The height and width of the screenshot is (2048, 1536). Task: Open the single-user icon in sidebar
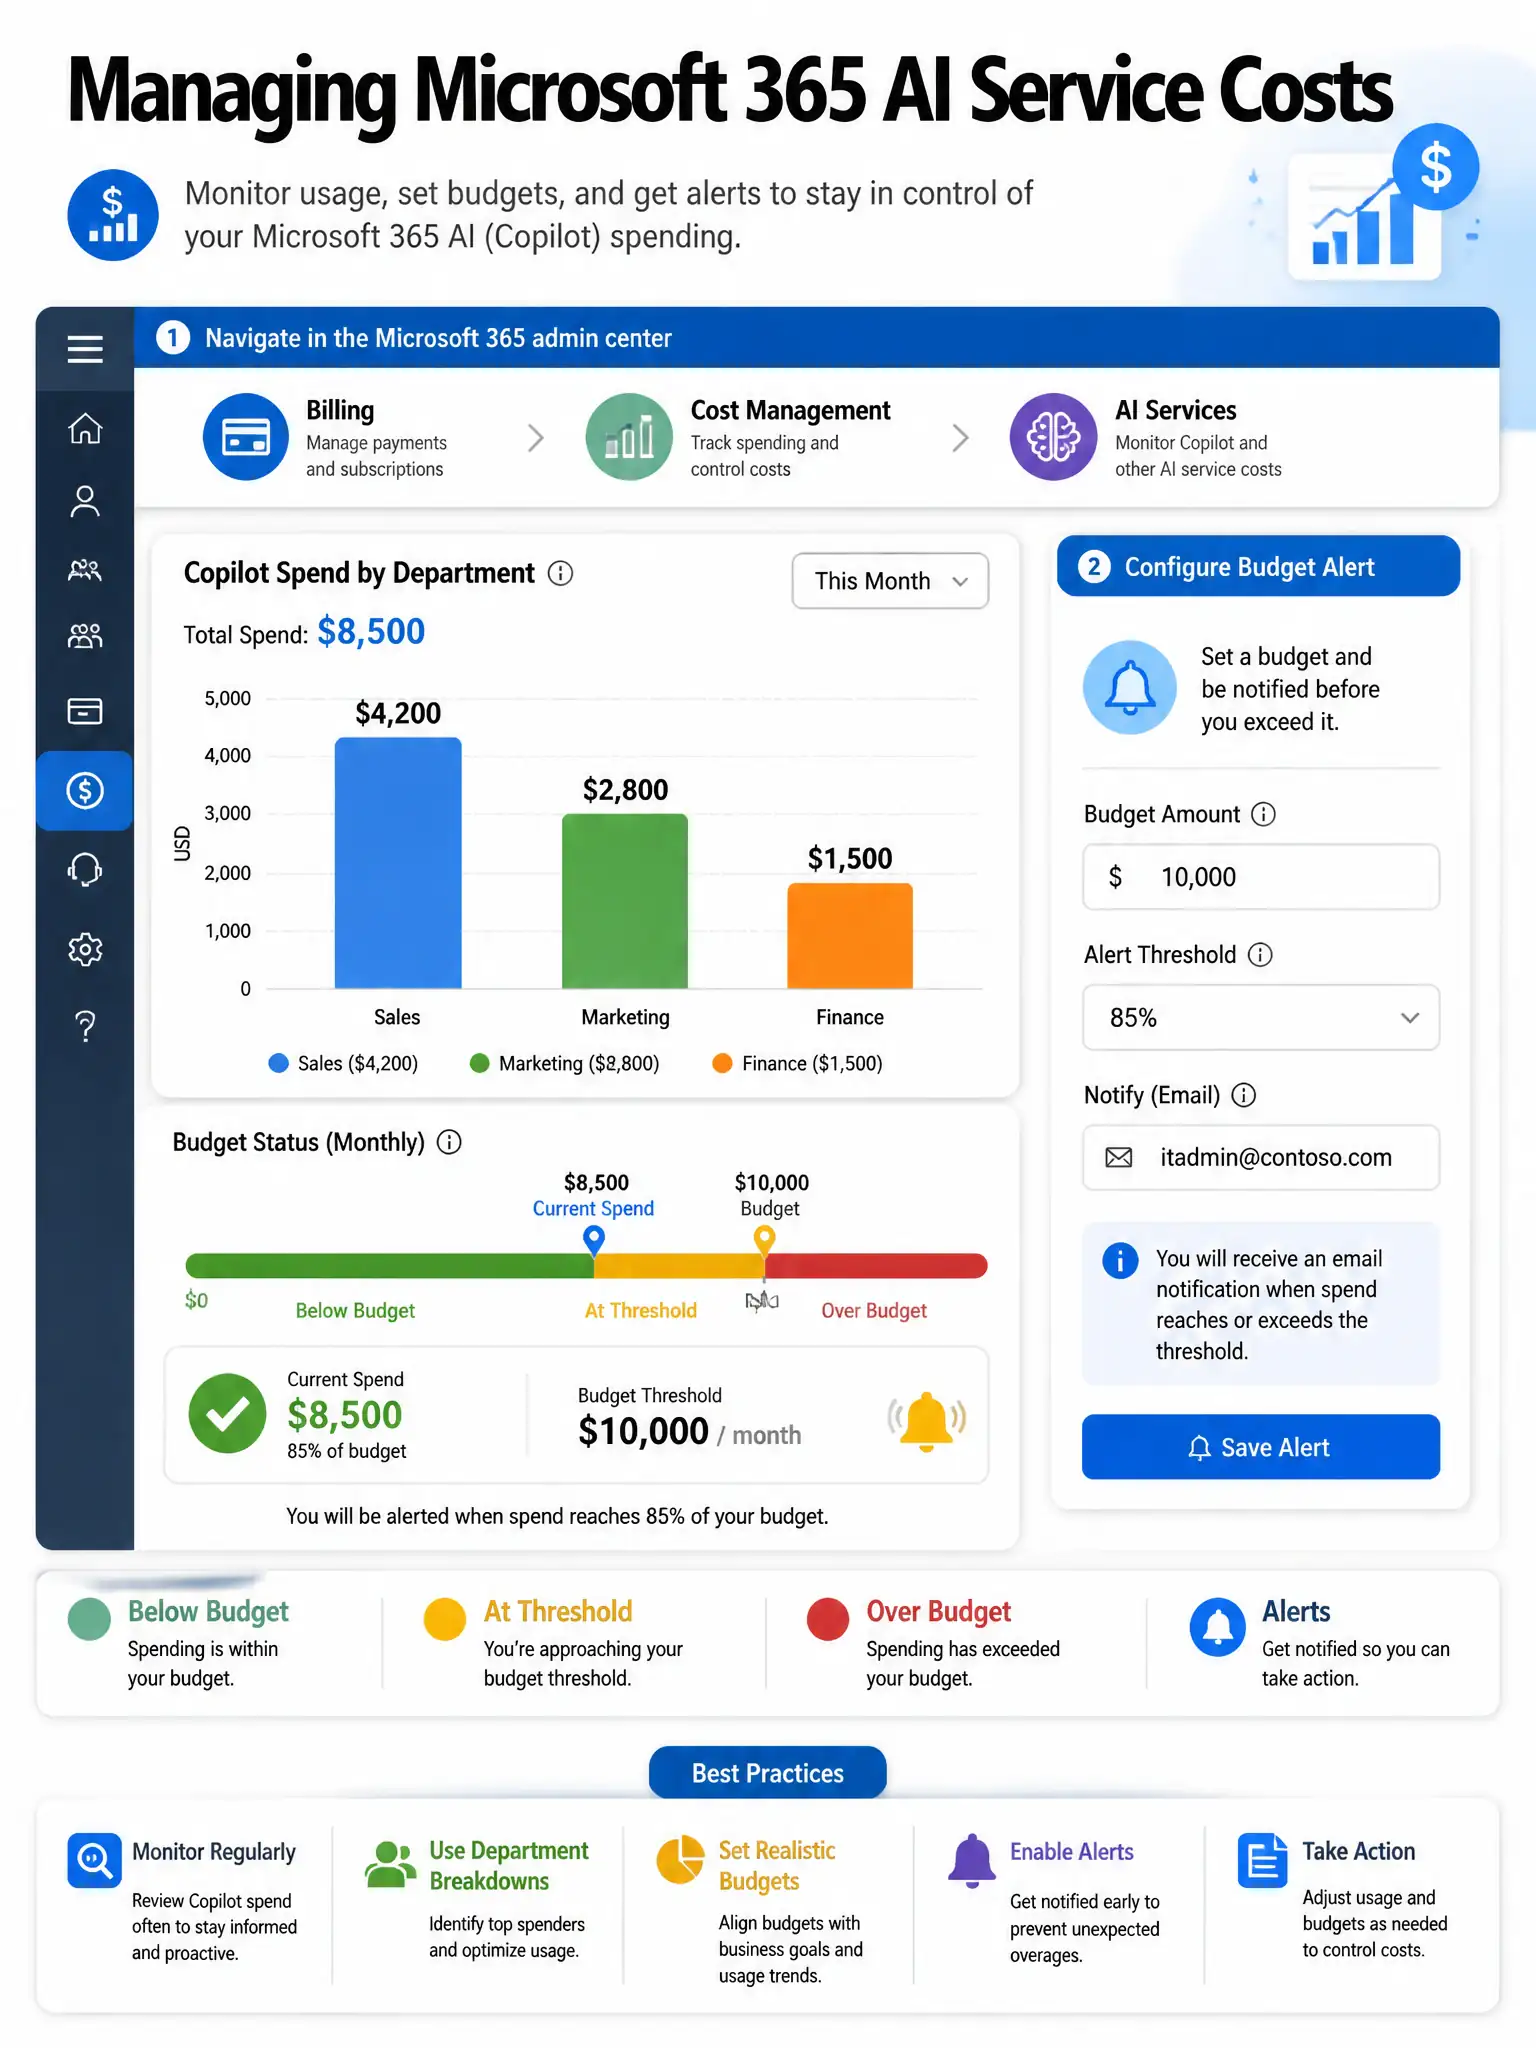tap(85, 501)
